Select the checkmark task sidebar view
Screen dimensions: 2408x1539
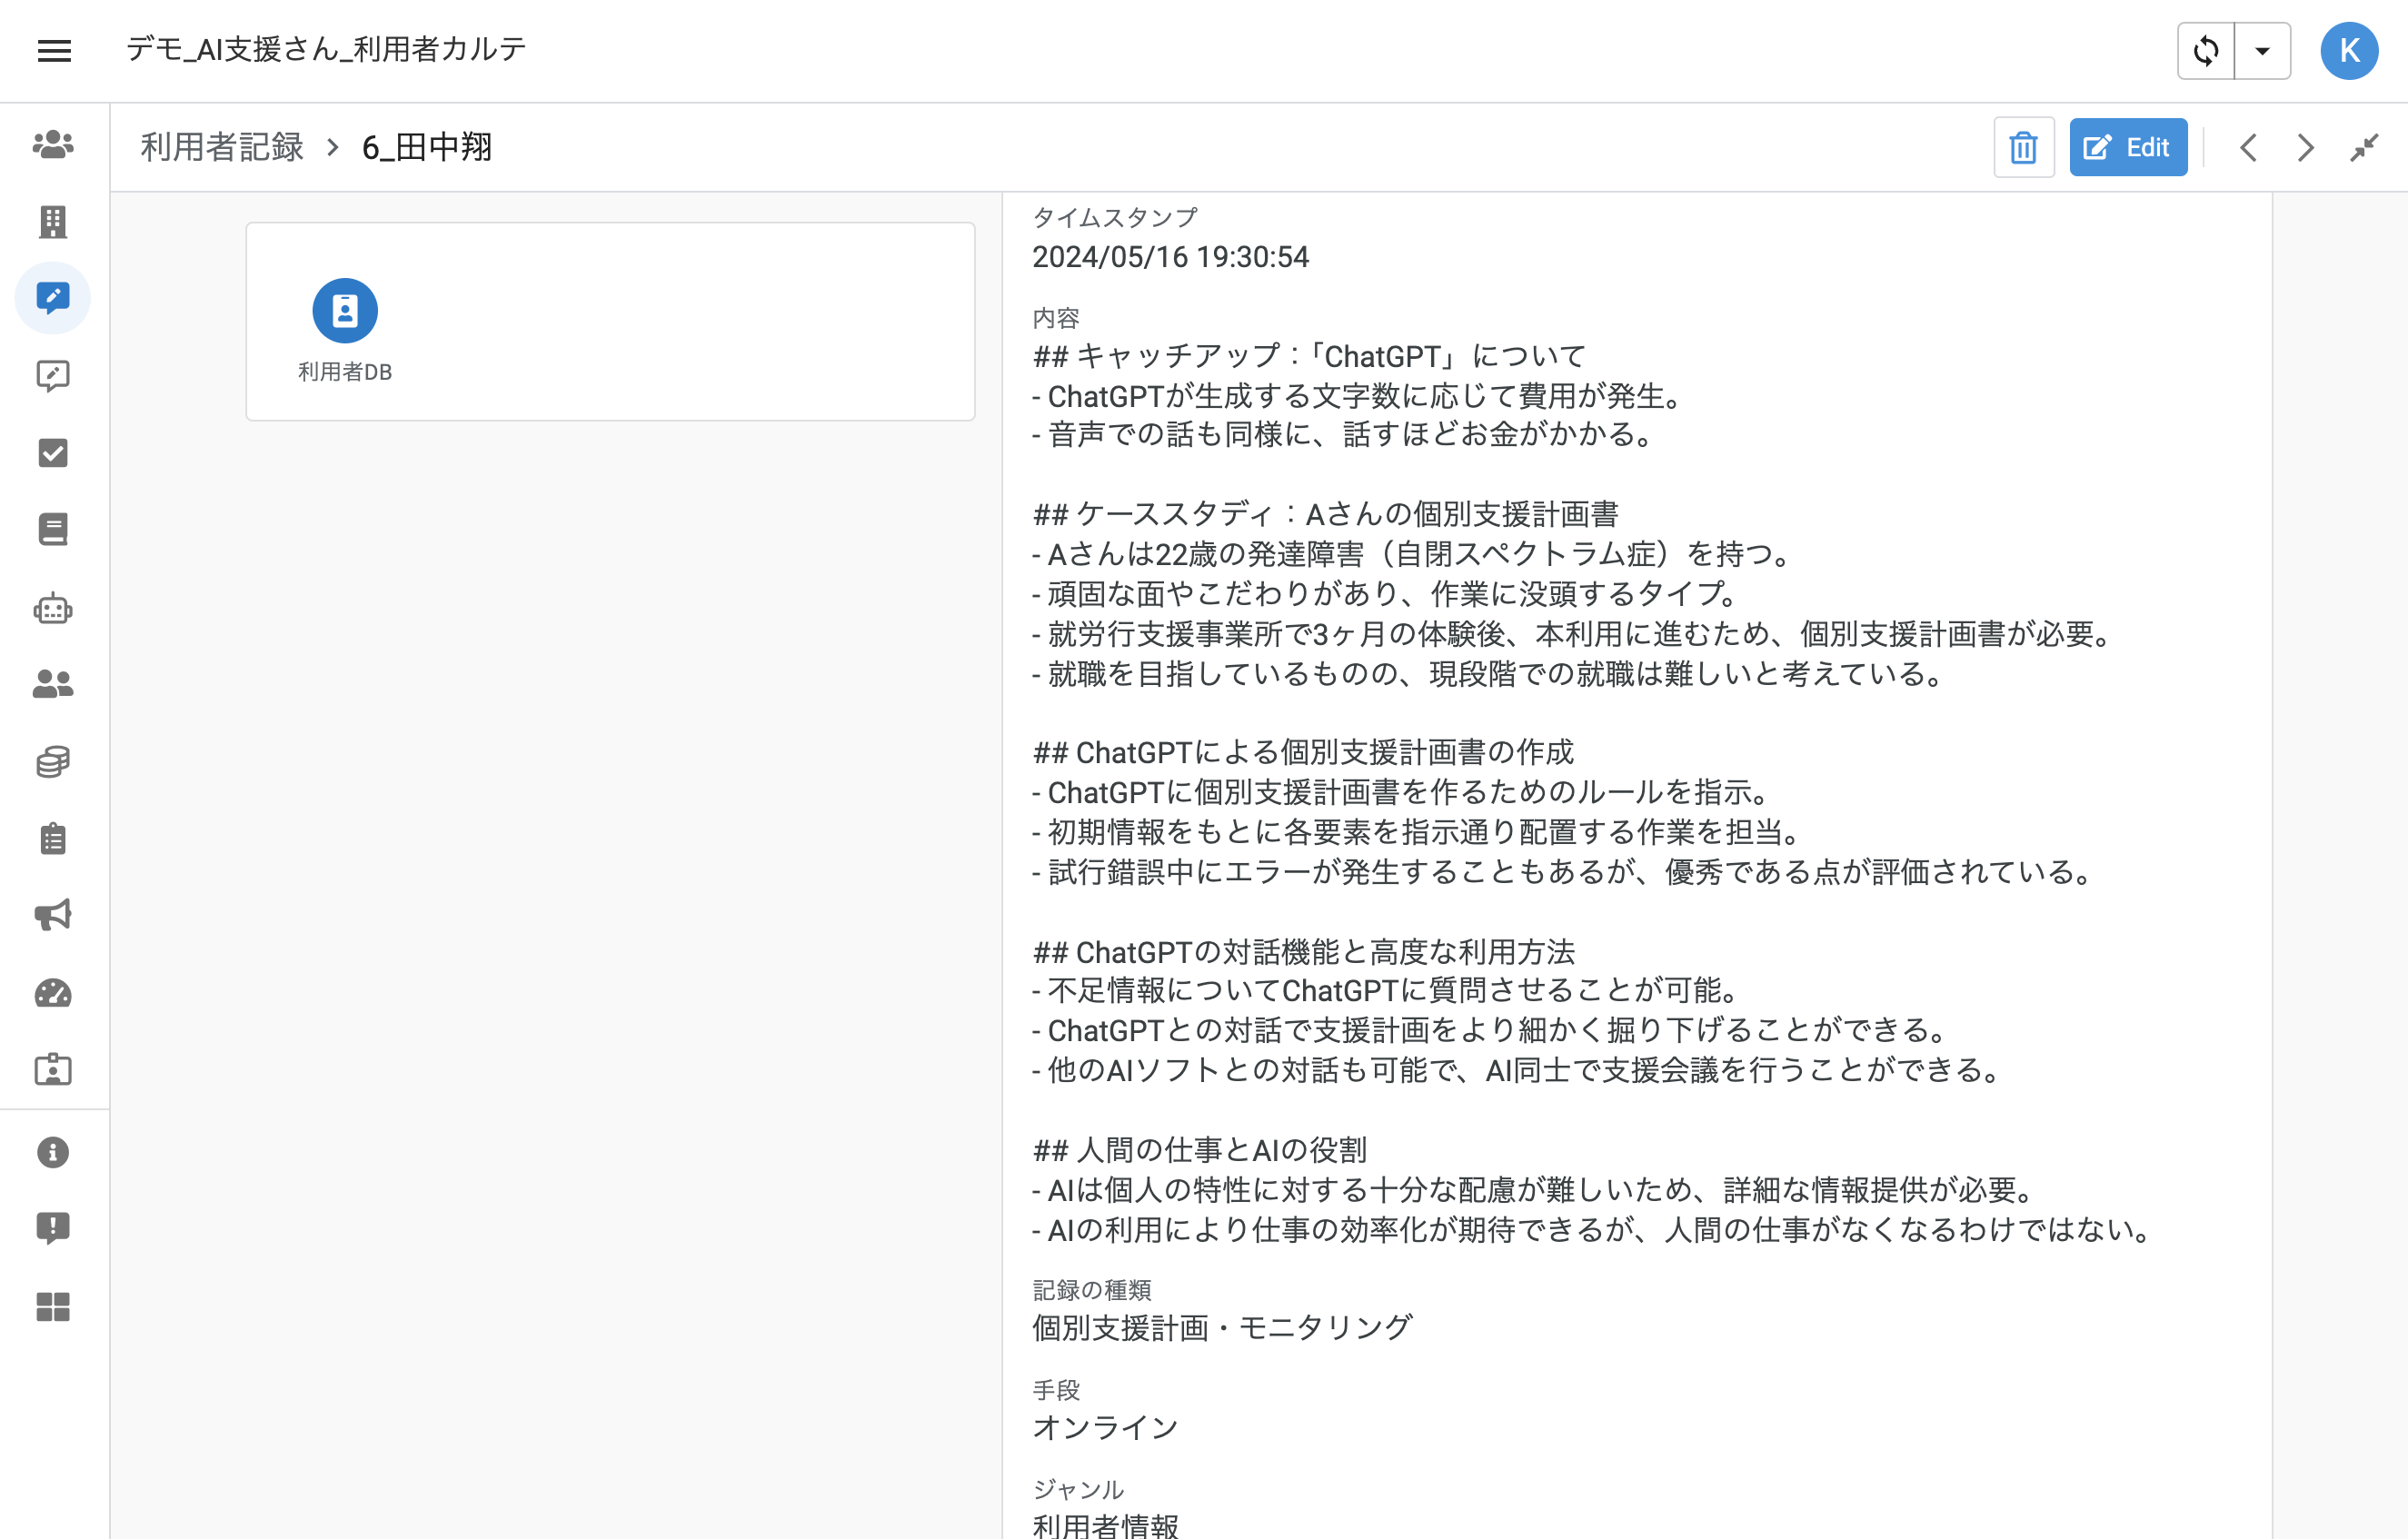click(x=53, y=453)
